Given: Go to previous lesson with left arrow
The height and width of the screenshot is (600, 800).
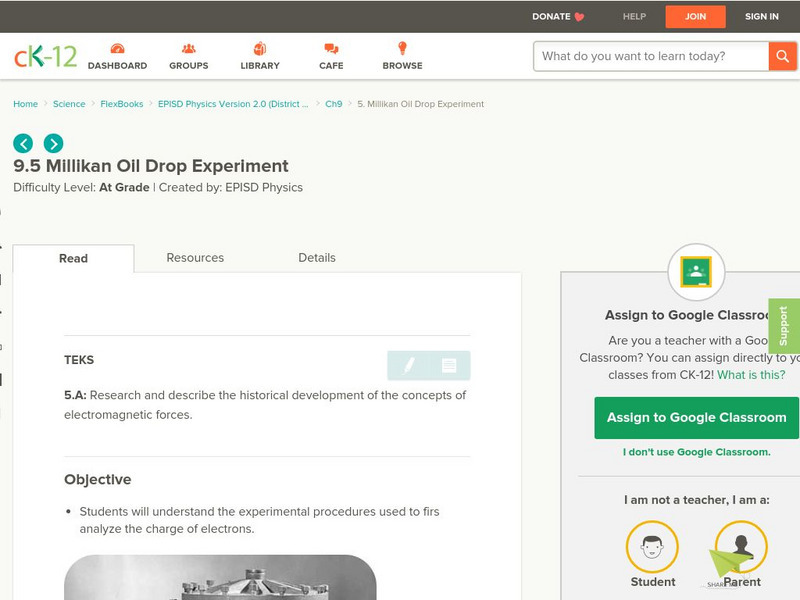Looking at the screenshot, I should pos(23,143).
